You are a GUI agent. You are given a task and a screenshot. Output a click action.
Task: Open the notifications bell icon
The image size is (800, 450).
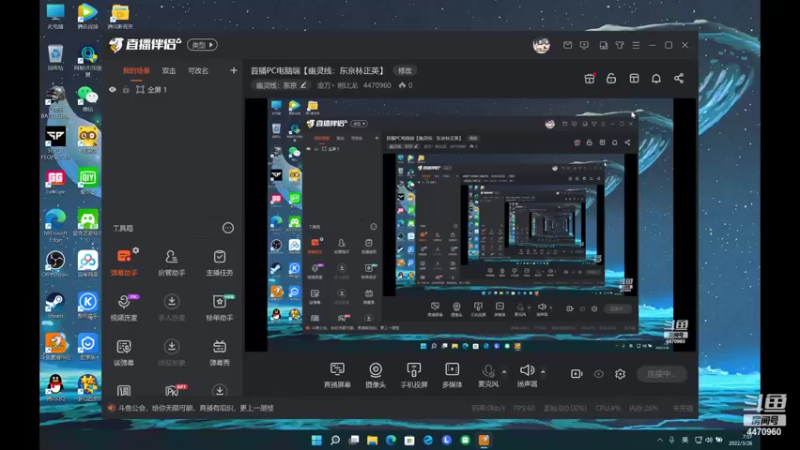(656, 78)
